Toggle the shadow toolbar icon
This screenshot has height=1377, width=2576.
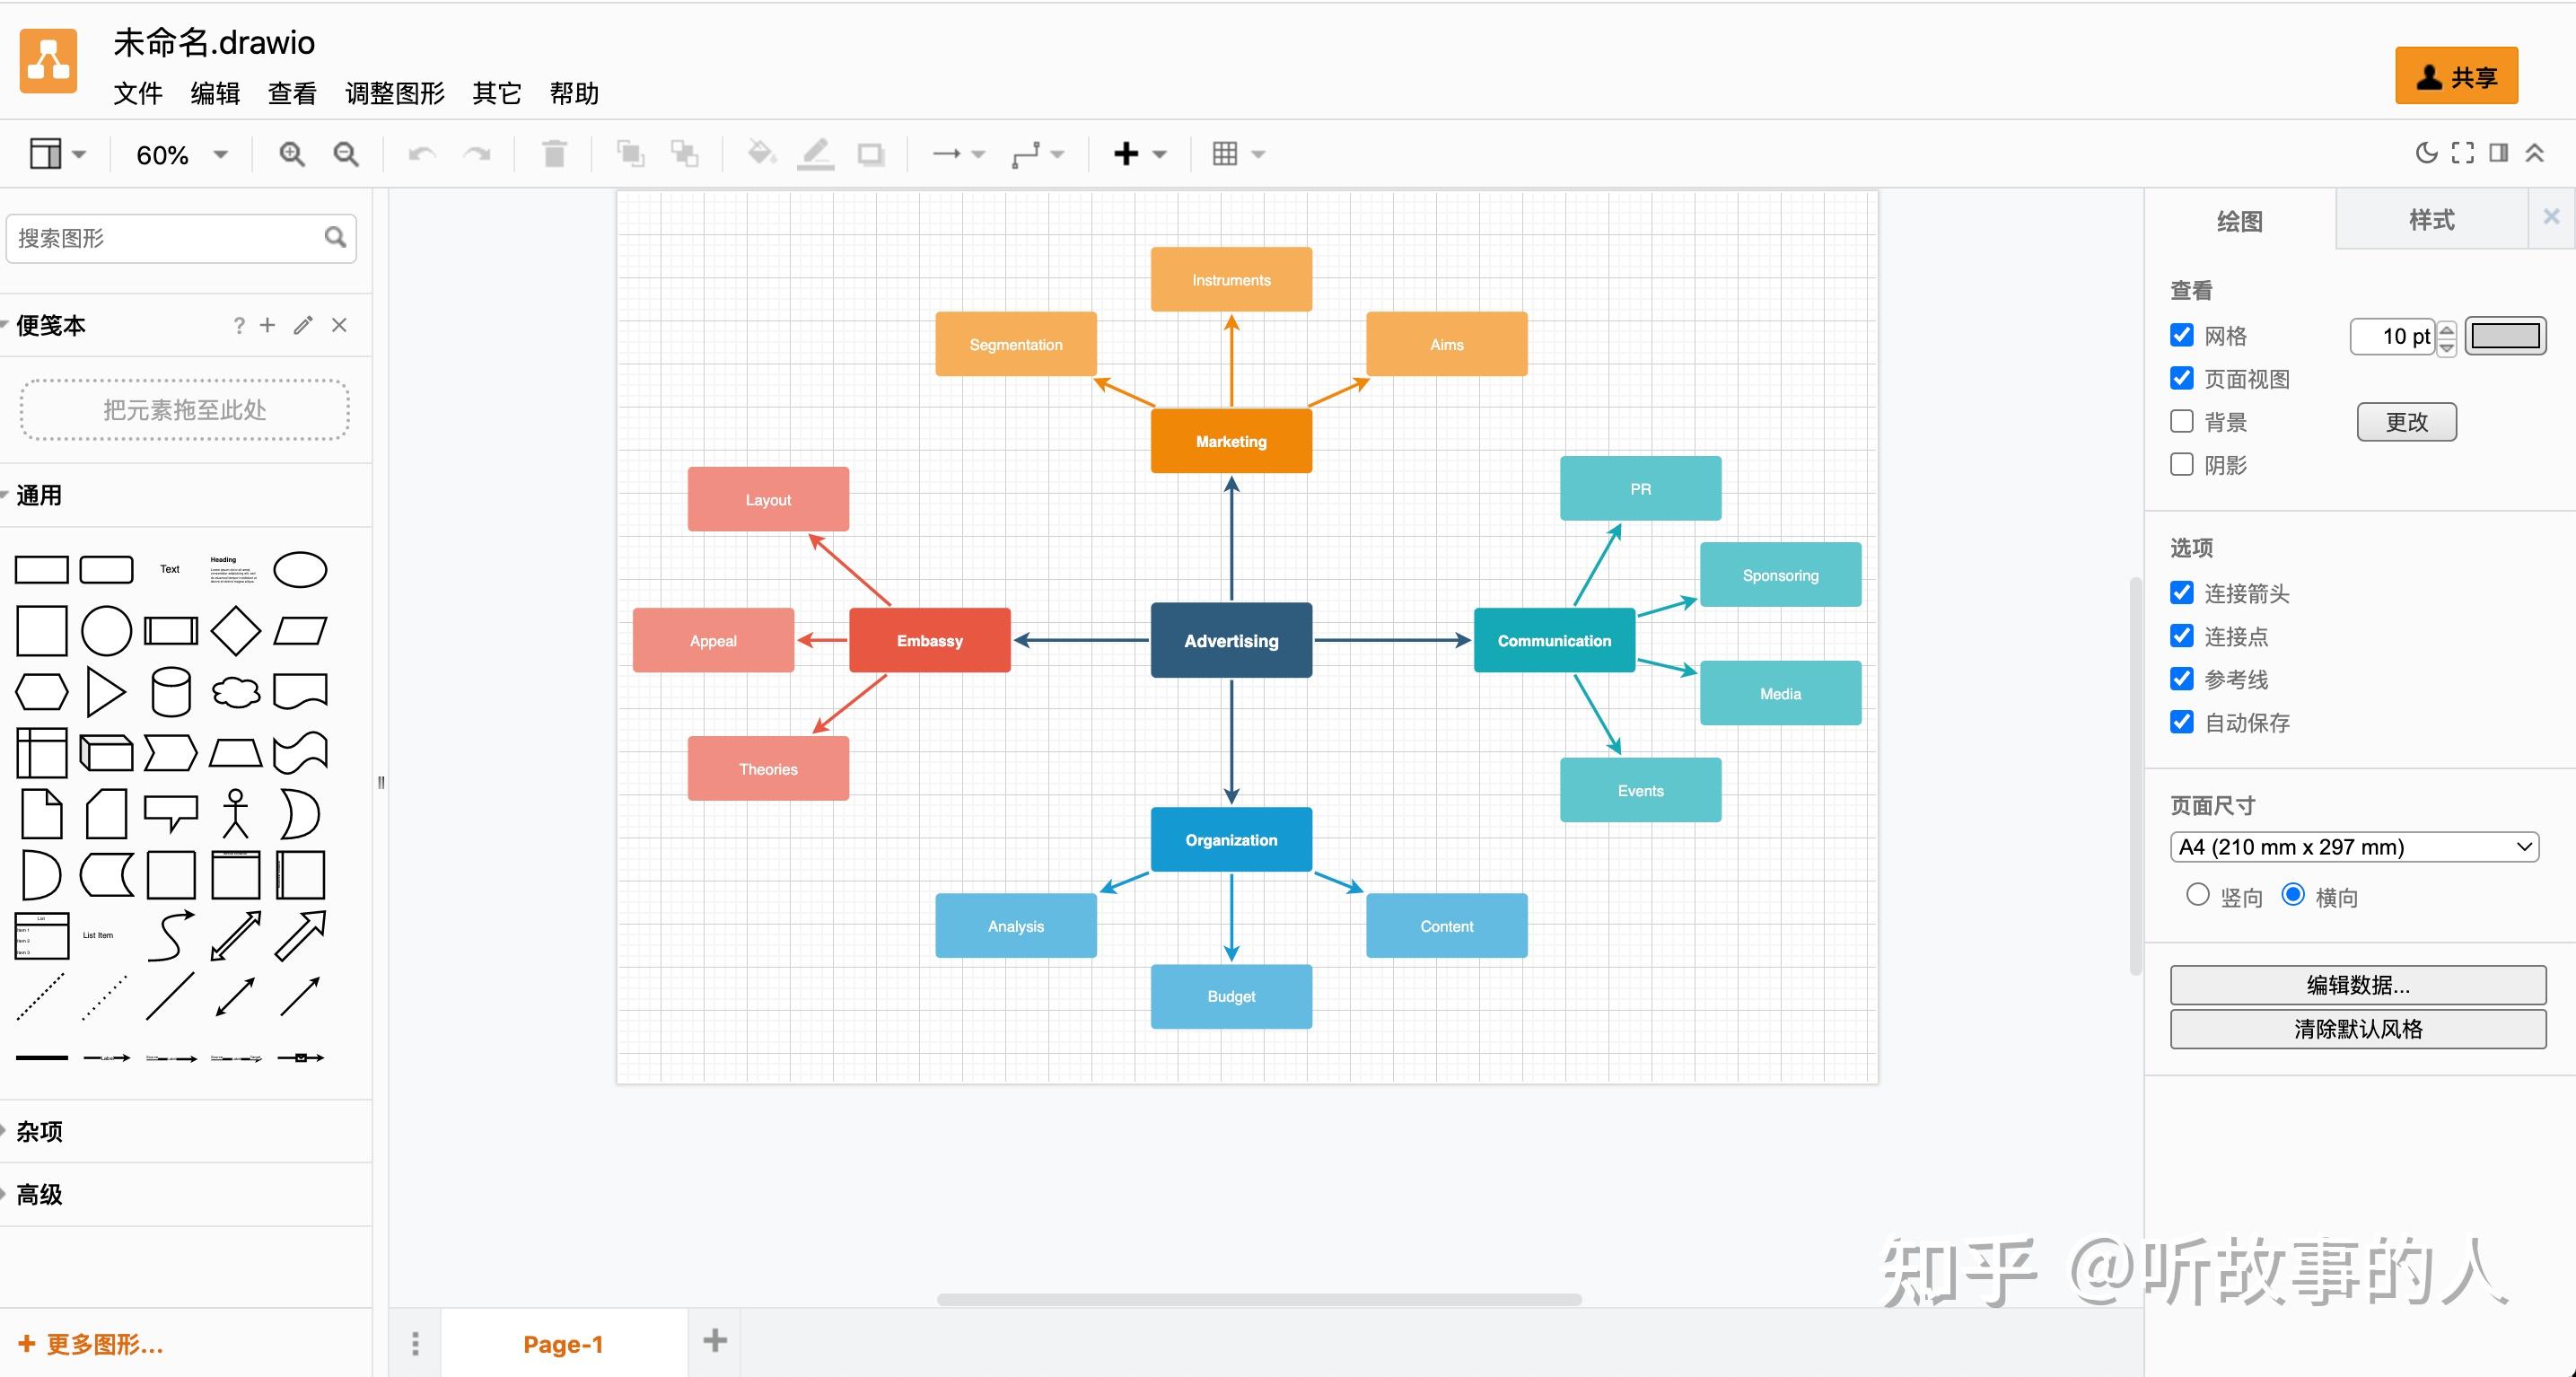click(x=871, y=154)
